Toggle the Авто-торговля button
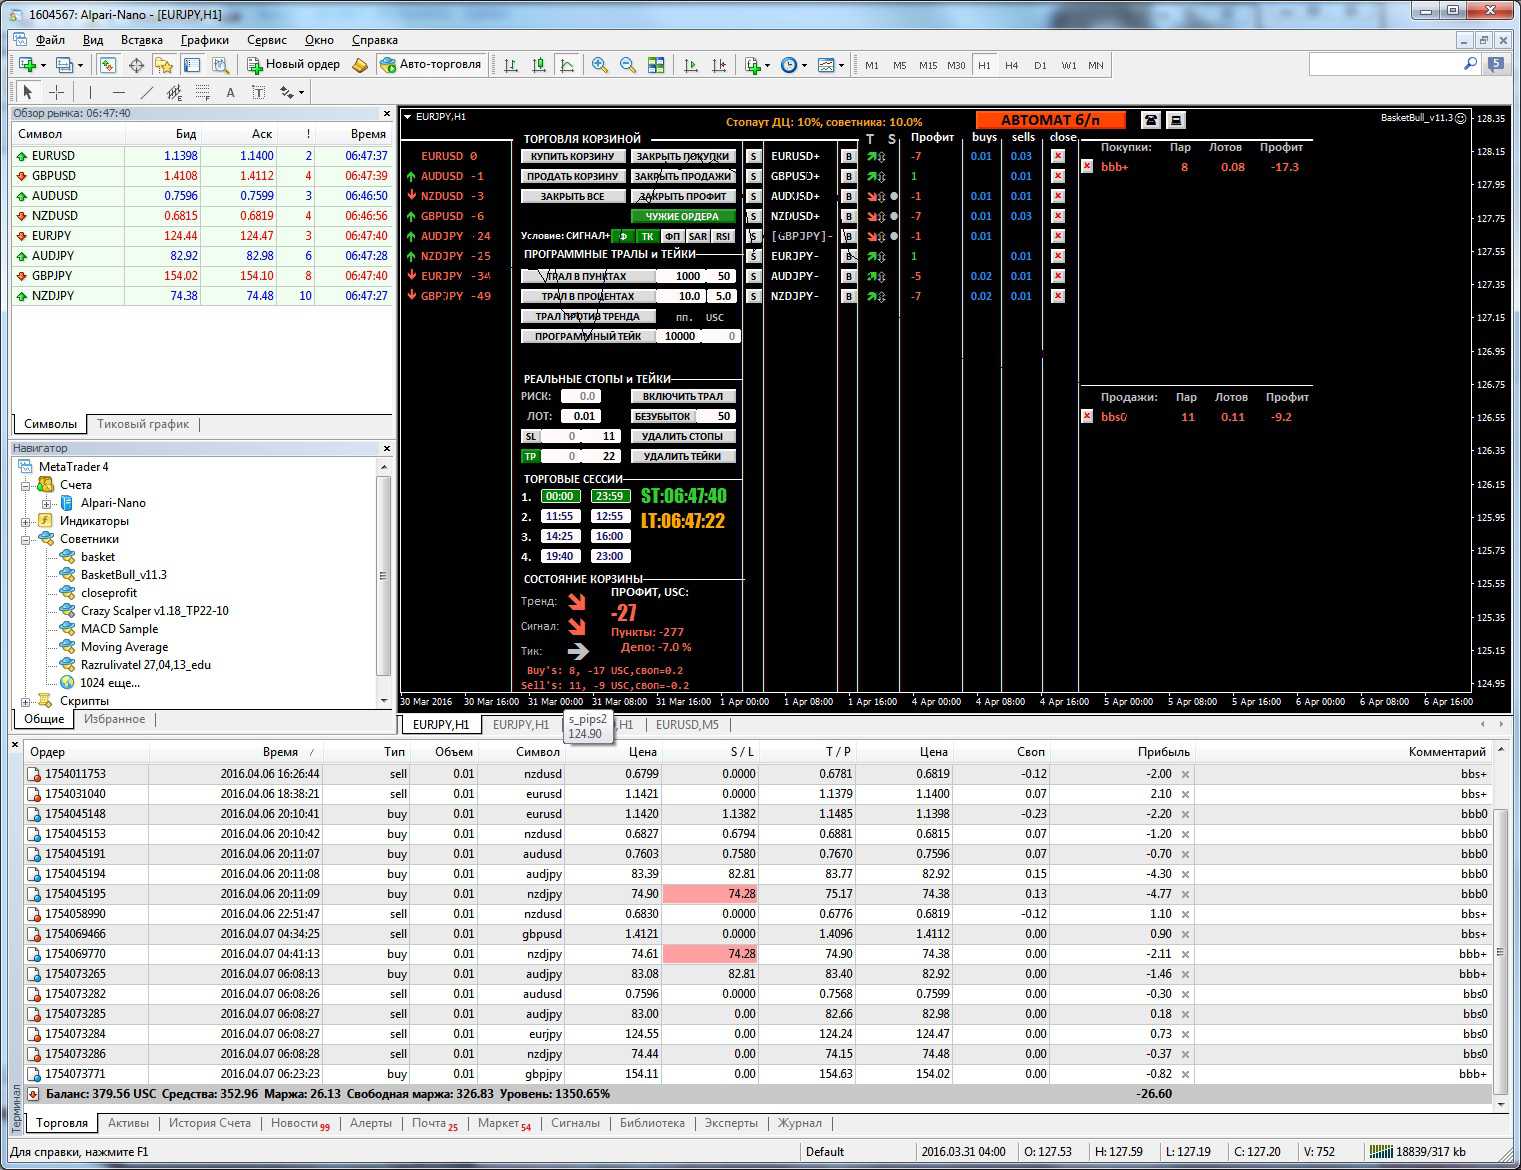The height and width of the screenshot is (1170, 1521). coord(431,64)
